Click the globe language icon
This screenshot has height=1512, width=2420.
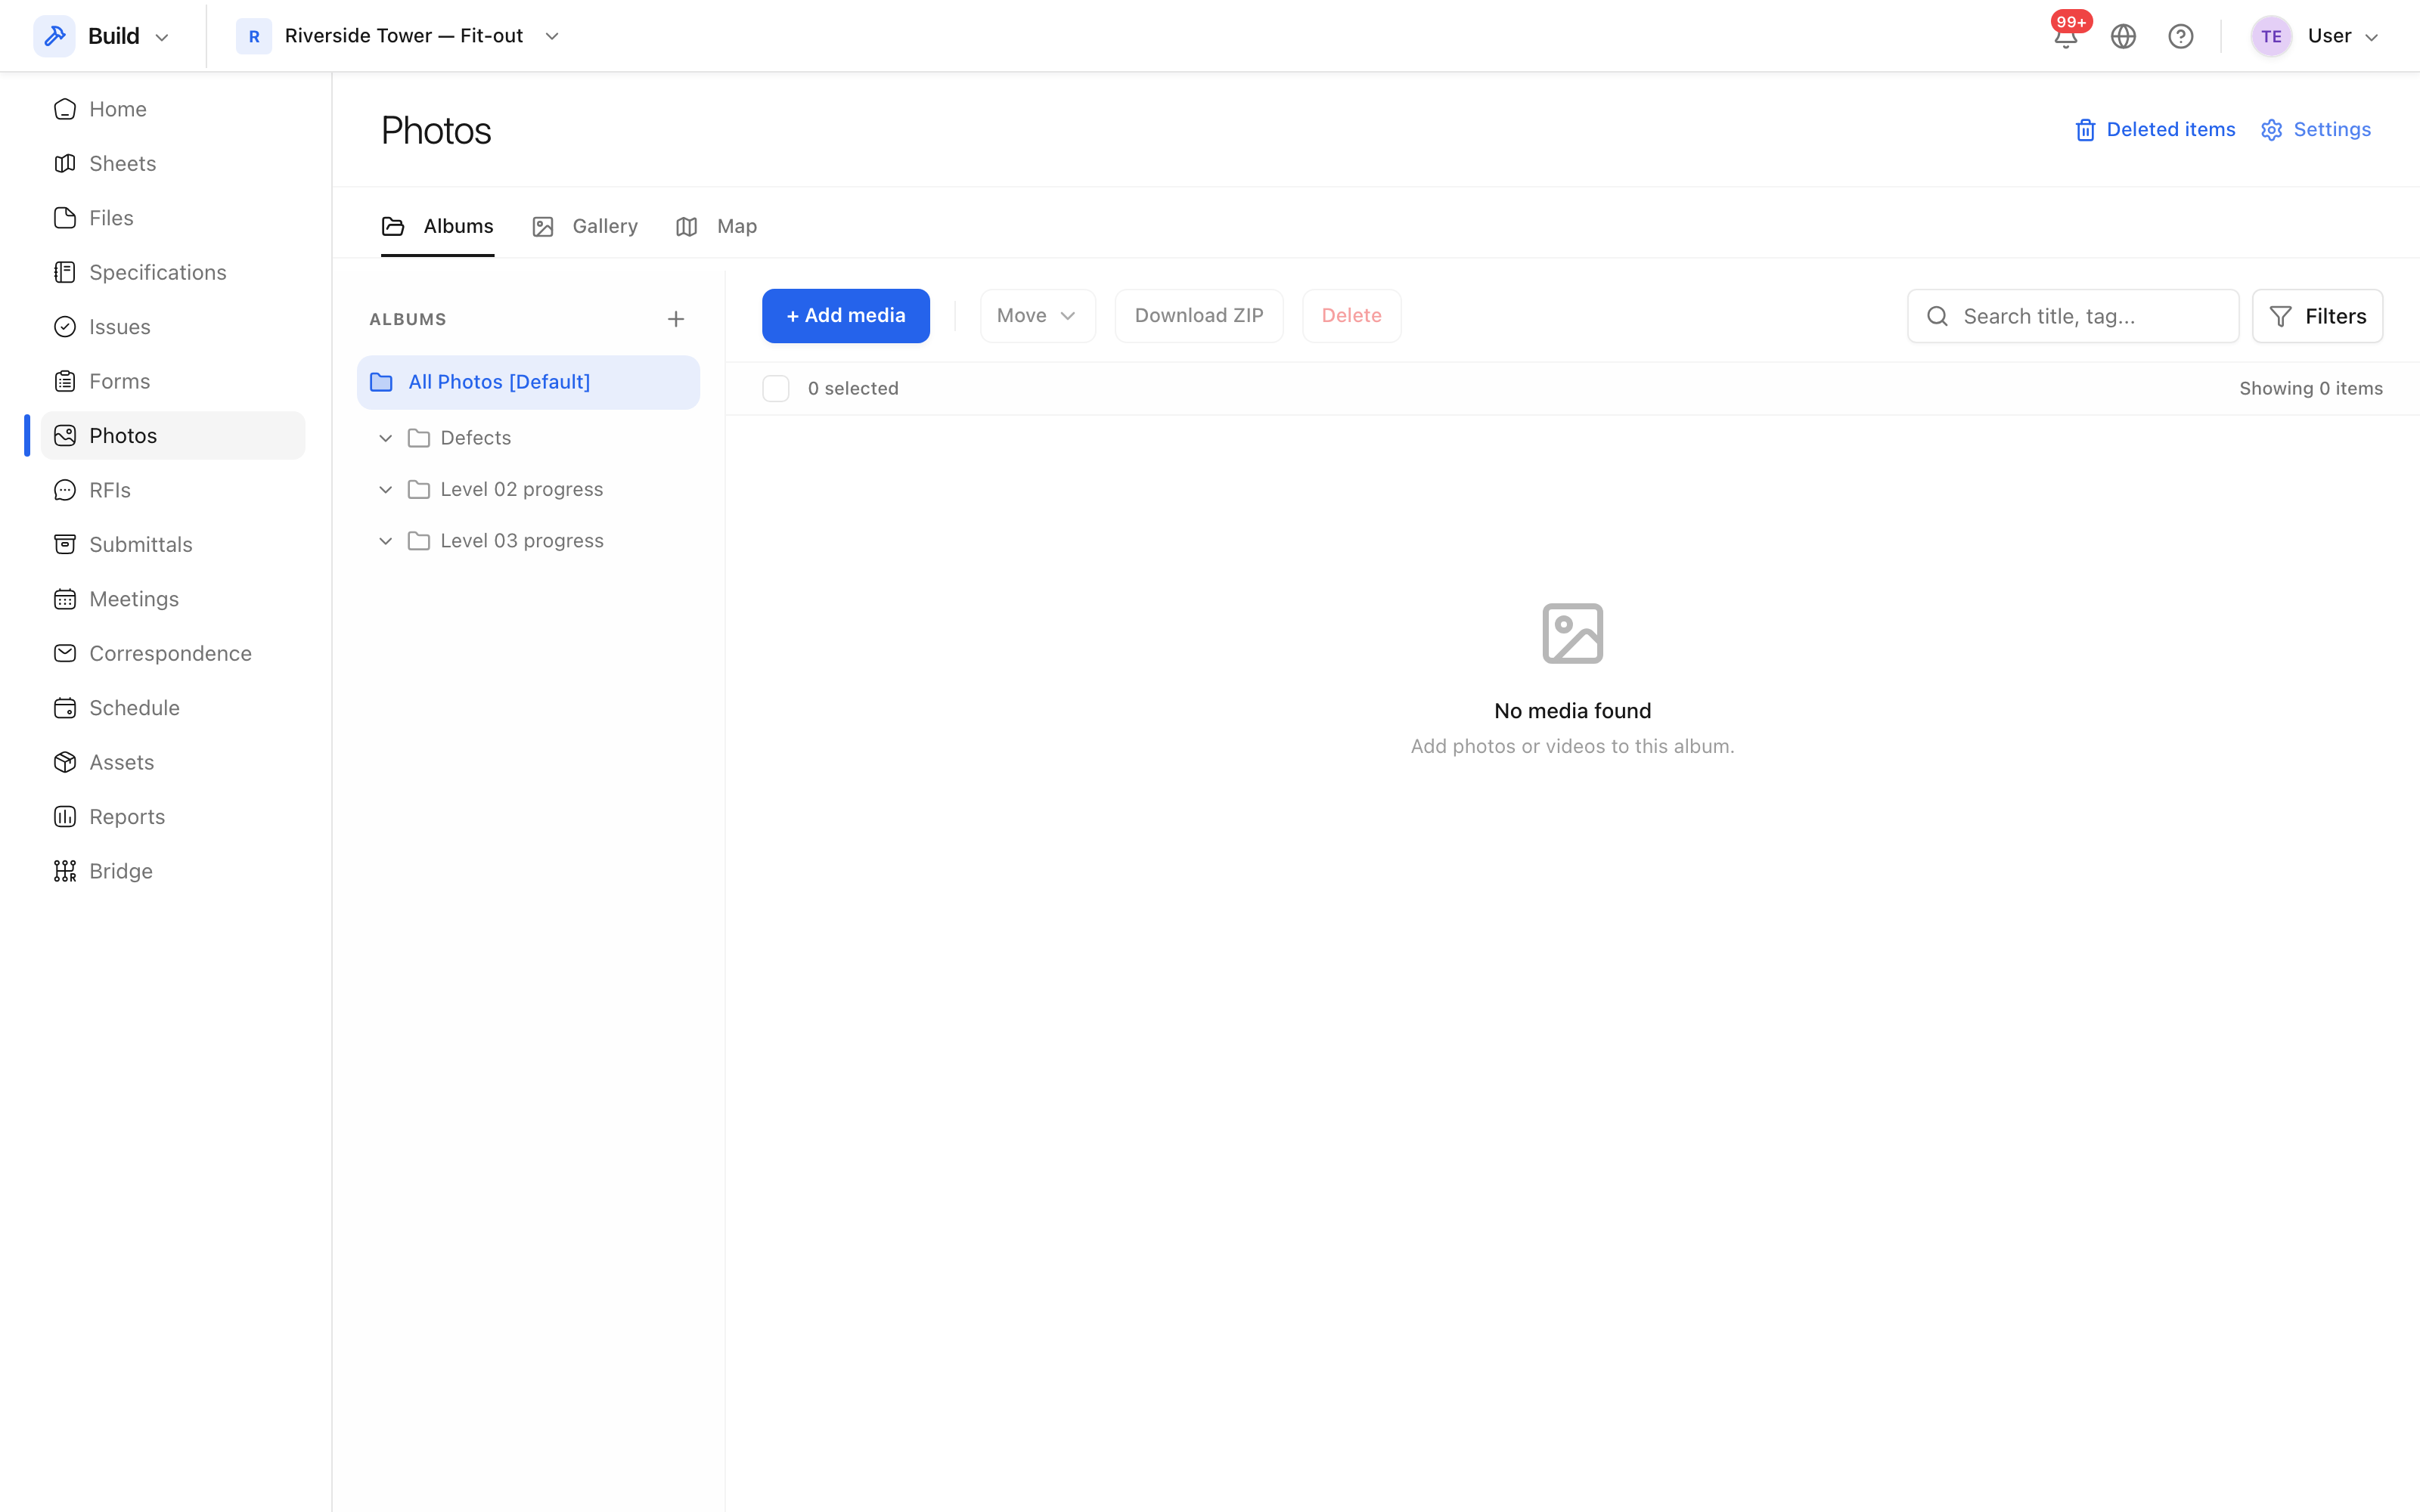click(x=2123, y=36)
